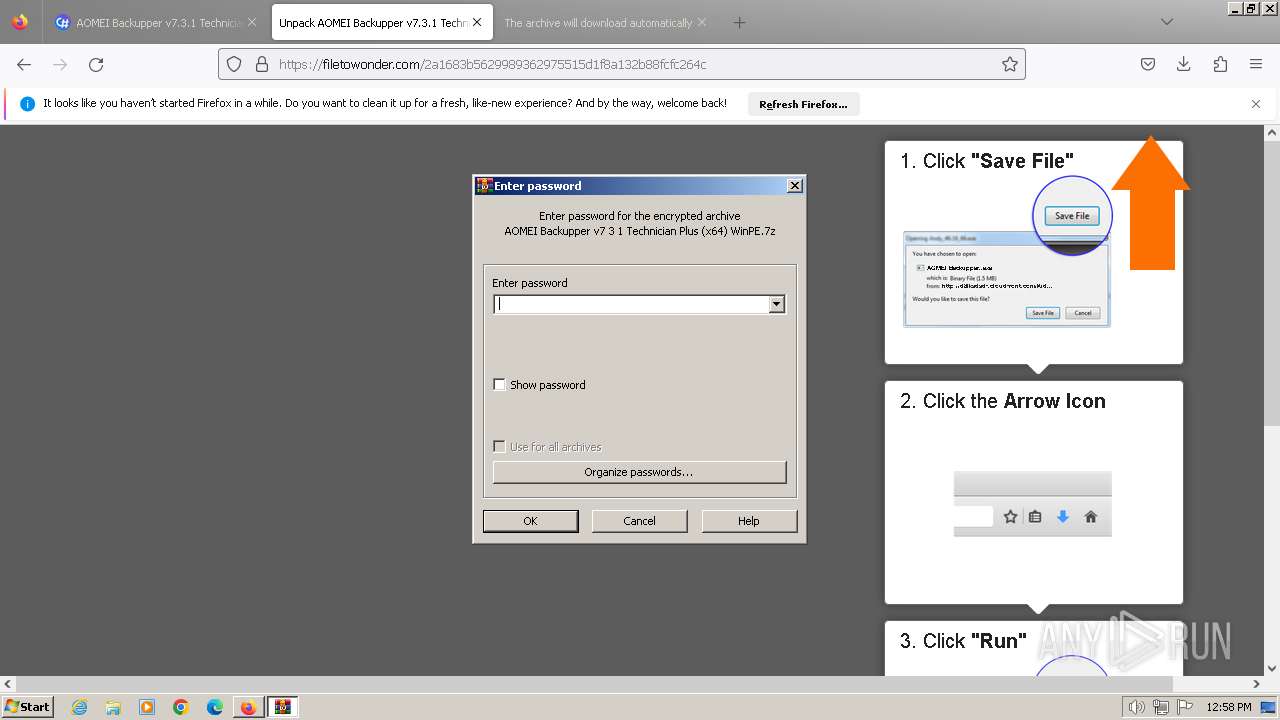
Task: Click Firefox taskbar button
Action: pos(248,707)
